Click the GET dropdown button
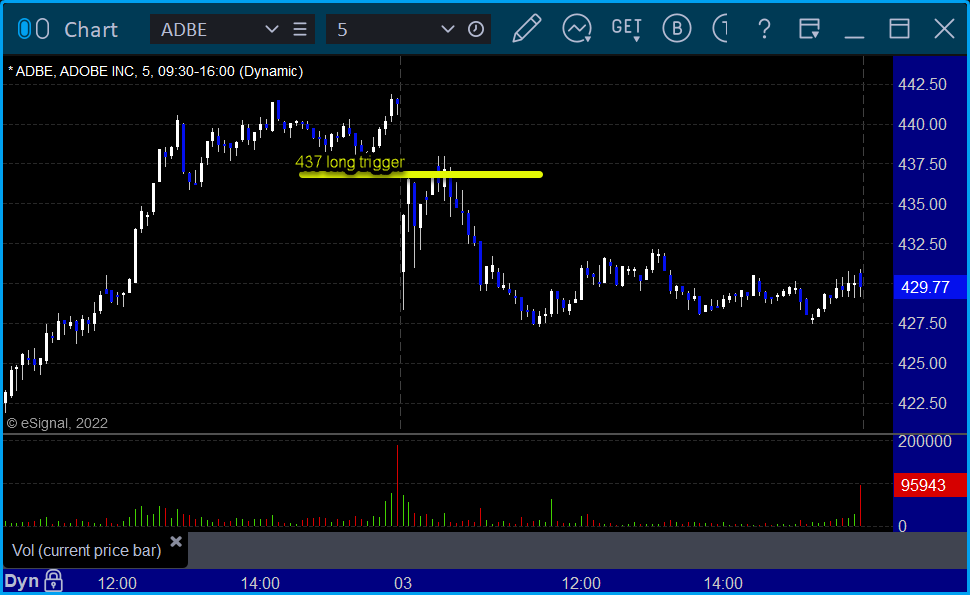The width and height of the screenshot is (970, 595). point(626,29)
